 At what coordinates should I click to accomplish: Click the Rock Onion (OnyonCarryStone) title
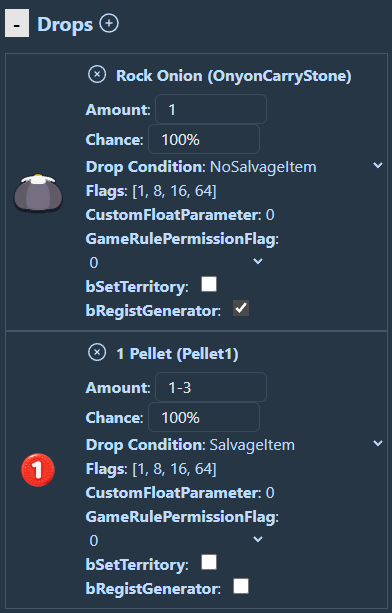[234, 75]
